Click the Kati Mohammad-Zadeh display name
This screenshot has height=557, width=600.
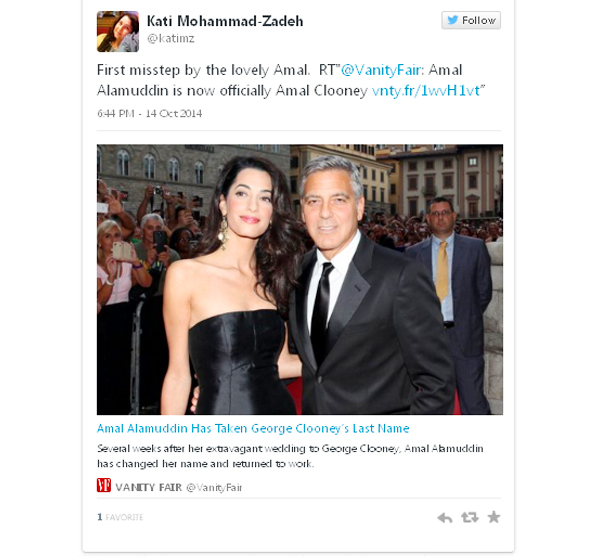225,21
